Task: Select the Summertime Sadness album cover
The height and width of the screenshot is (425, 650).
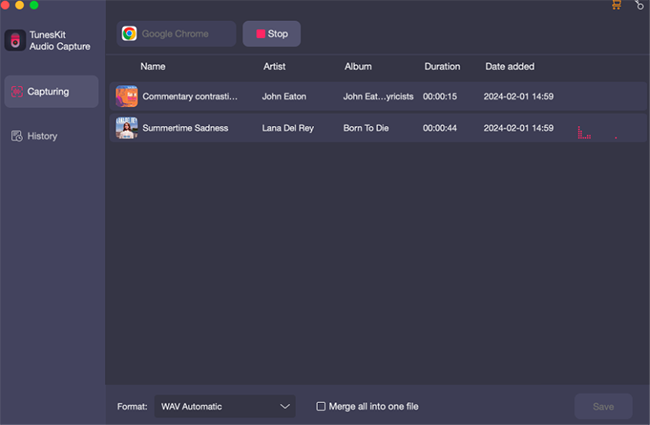Action: tap(126, 128)
